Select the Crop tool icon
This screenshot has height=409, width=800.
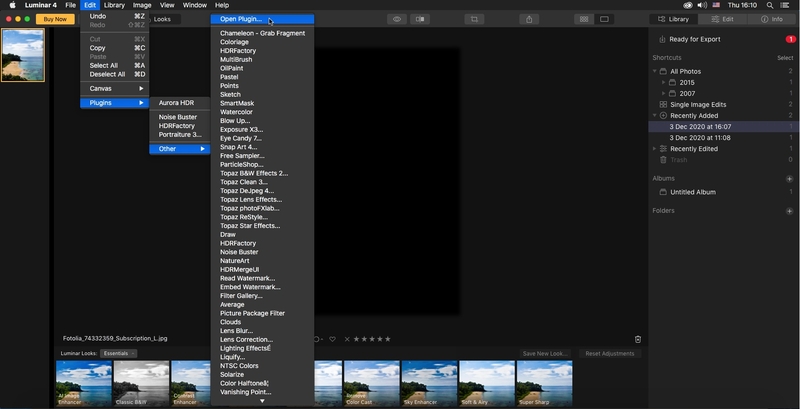tap(474, 19)
